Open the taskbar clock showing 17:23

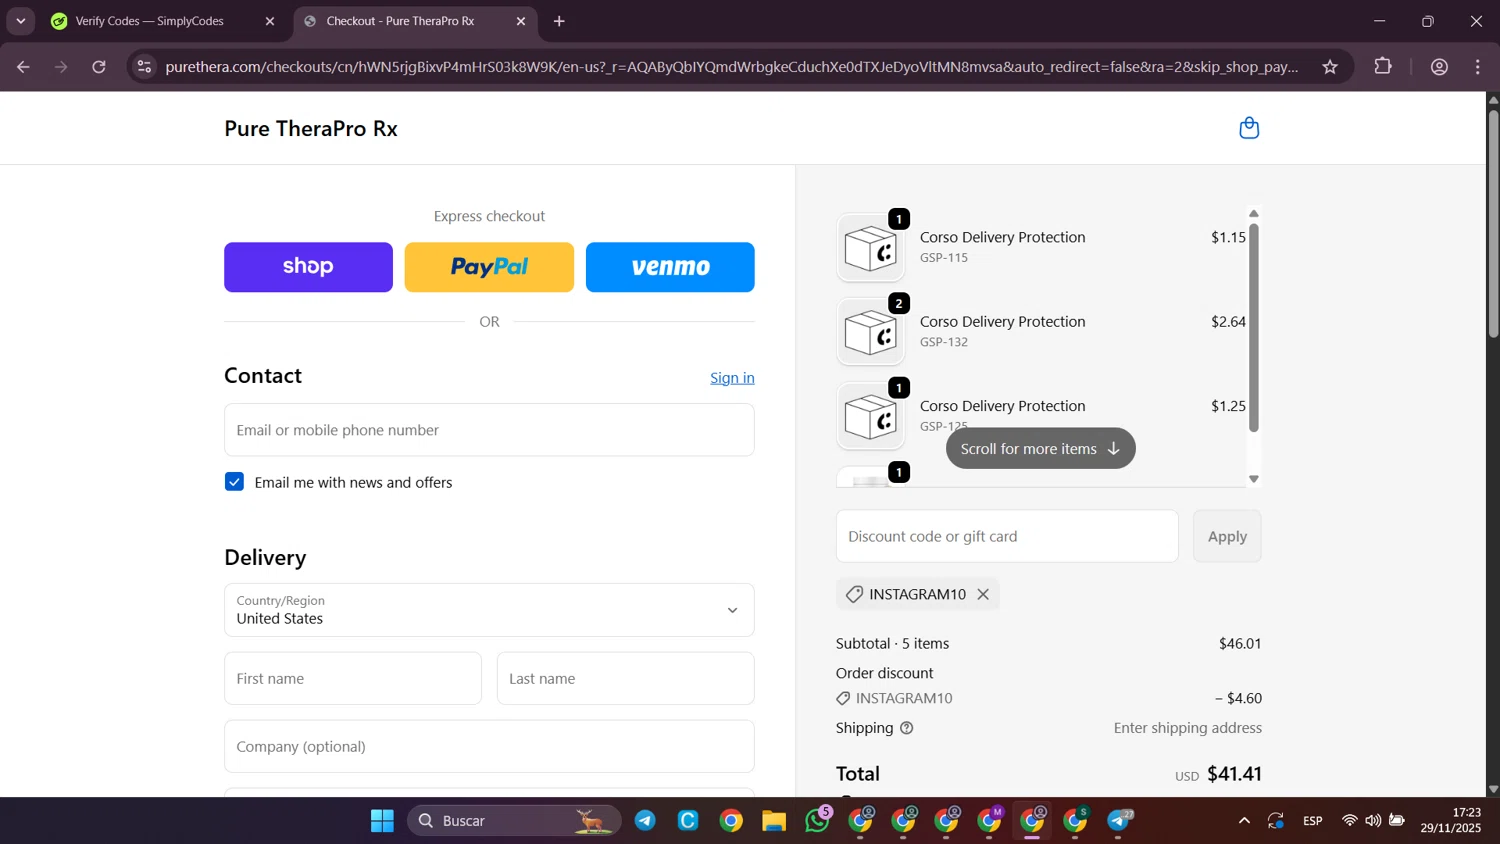[1451, 821]
